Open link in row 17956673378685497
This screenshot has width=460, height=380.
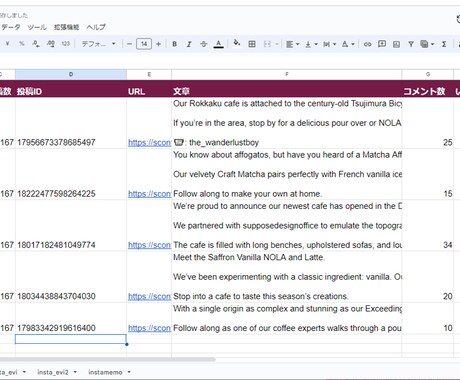(x=149, y=143)
